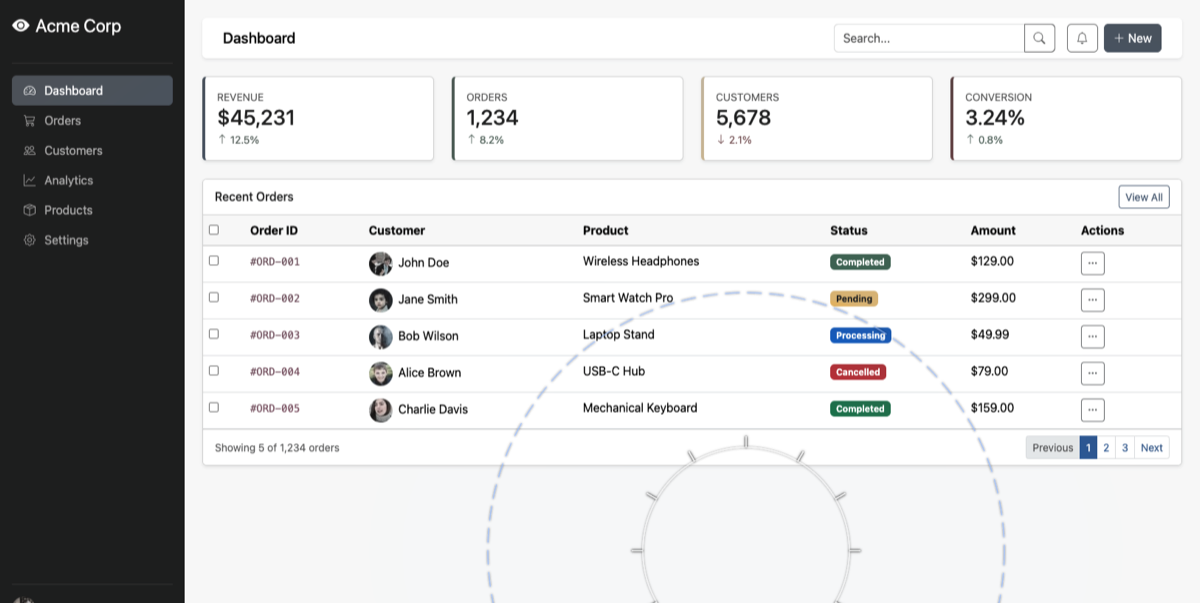Open actions menu for John Doe's order
The width and height of the screenshot is (1200, 603).
(1092, 263)
